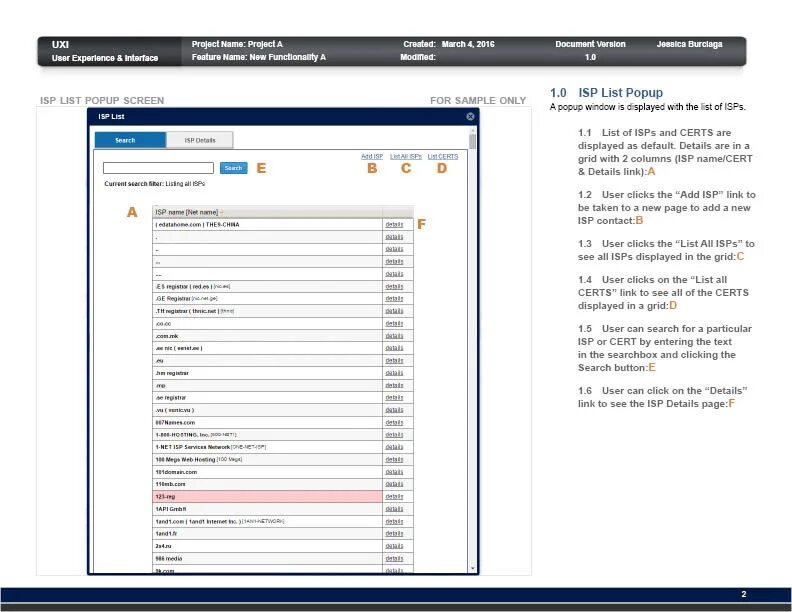The image size is (792, 612).
Task: Select the '101domain.com' name cell
Action: tap(268, 472)
